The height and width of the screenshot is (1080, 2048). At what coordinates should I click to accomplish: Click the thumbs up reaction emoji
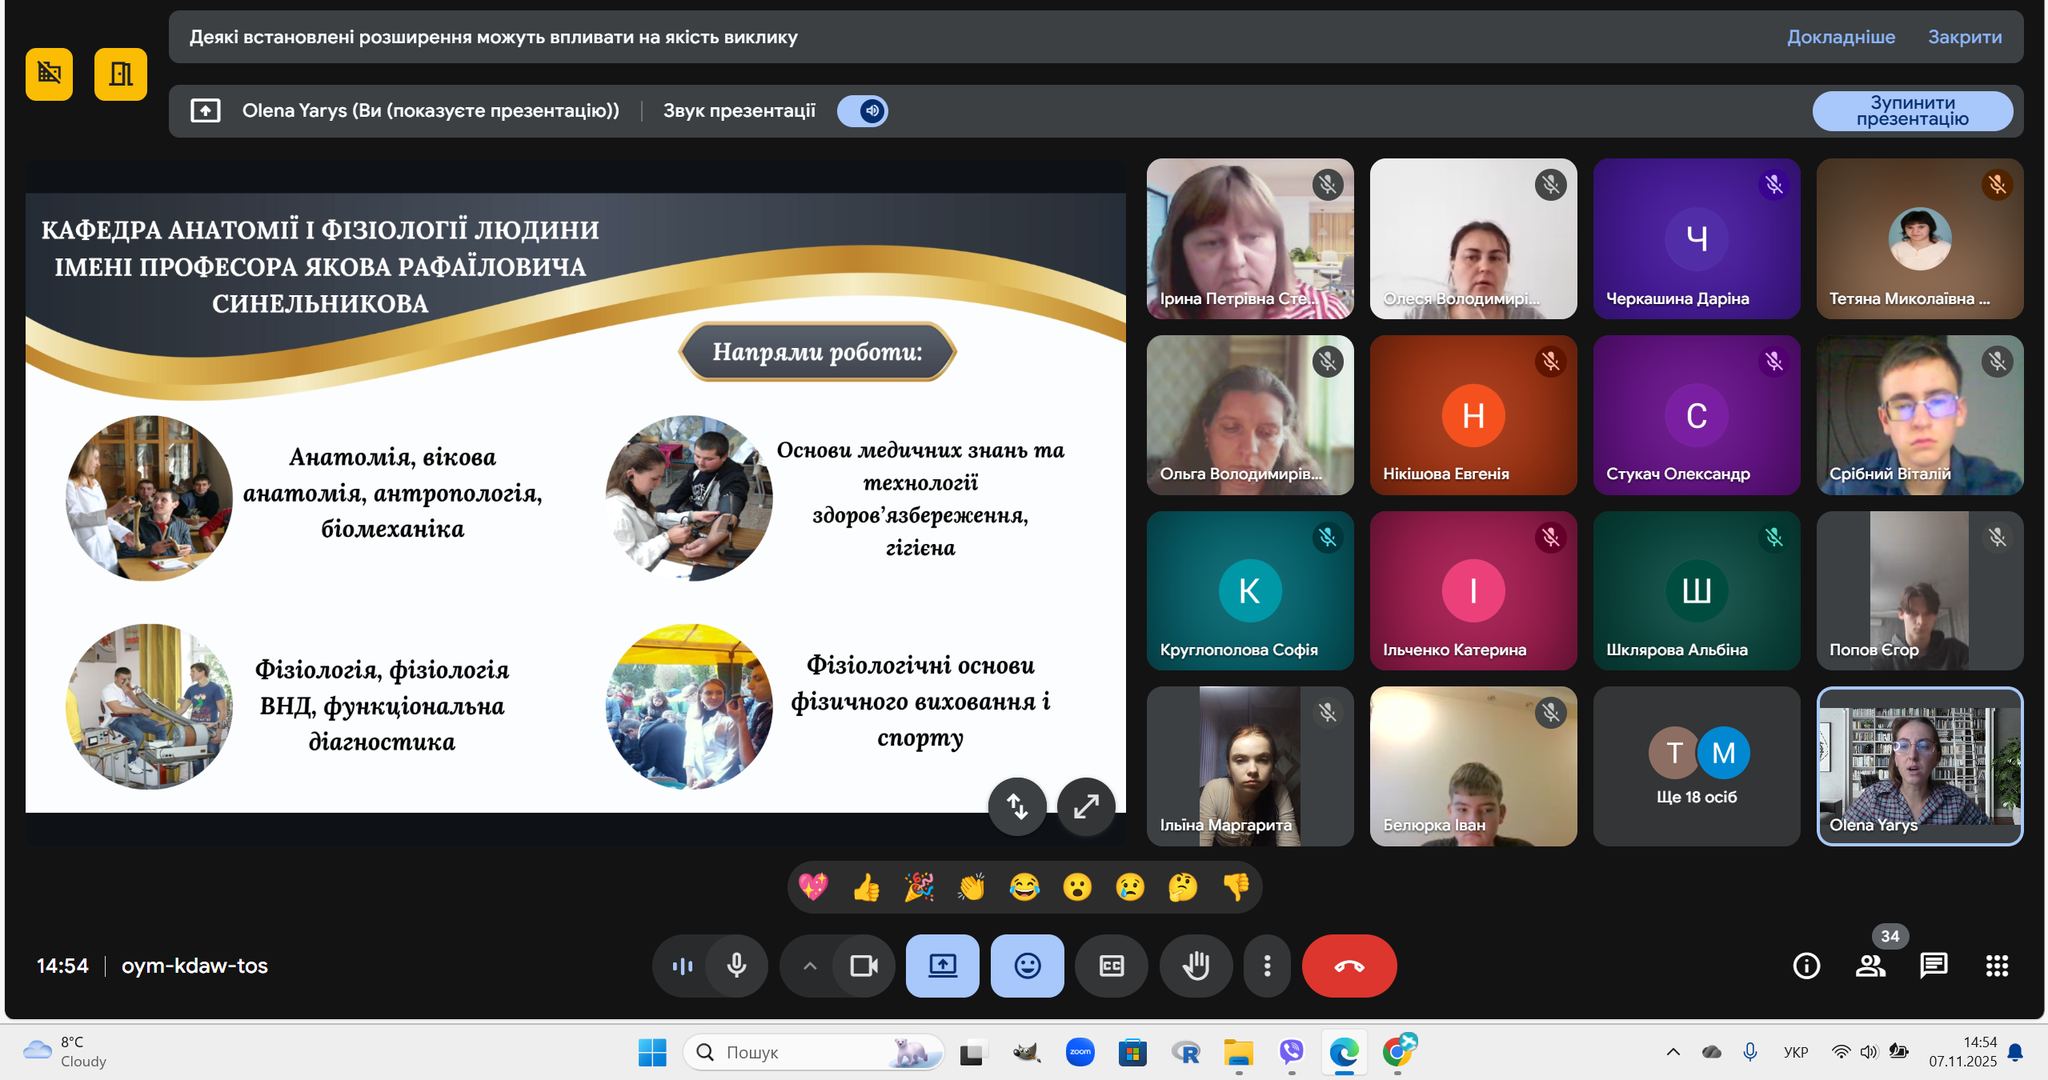point(866,887)
